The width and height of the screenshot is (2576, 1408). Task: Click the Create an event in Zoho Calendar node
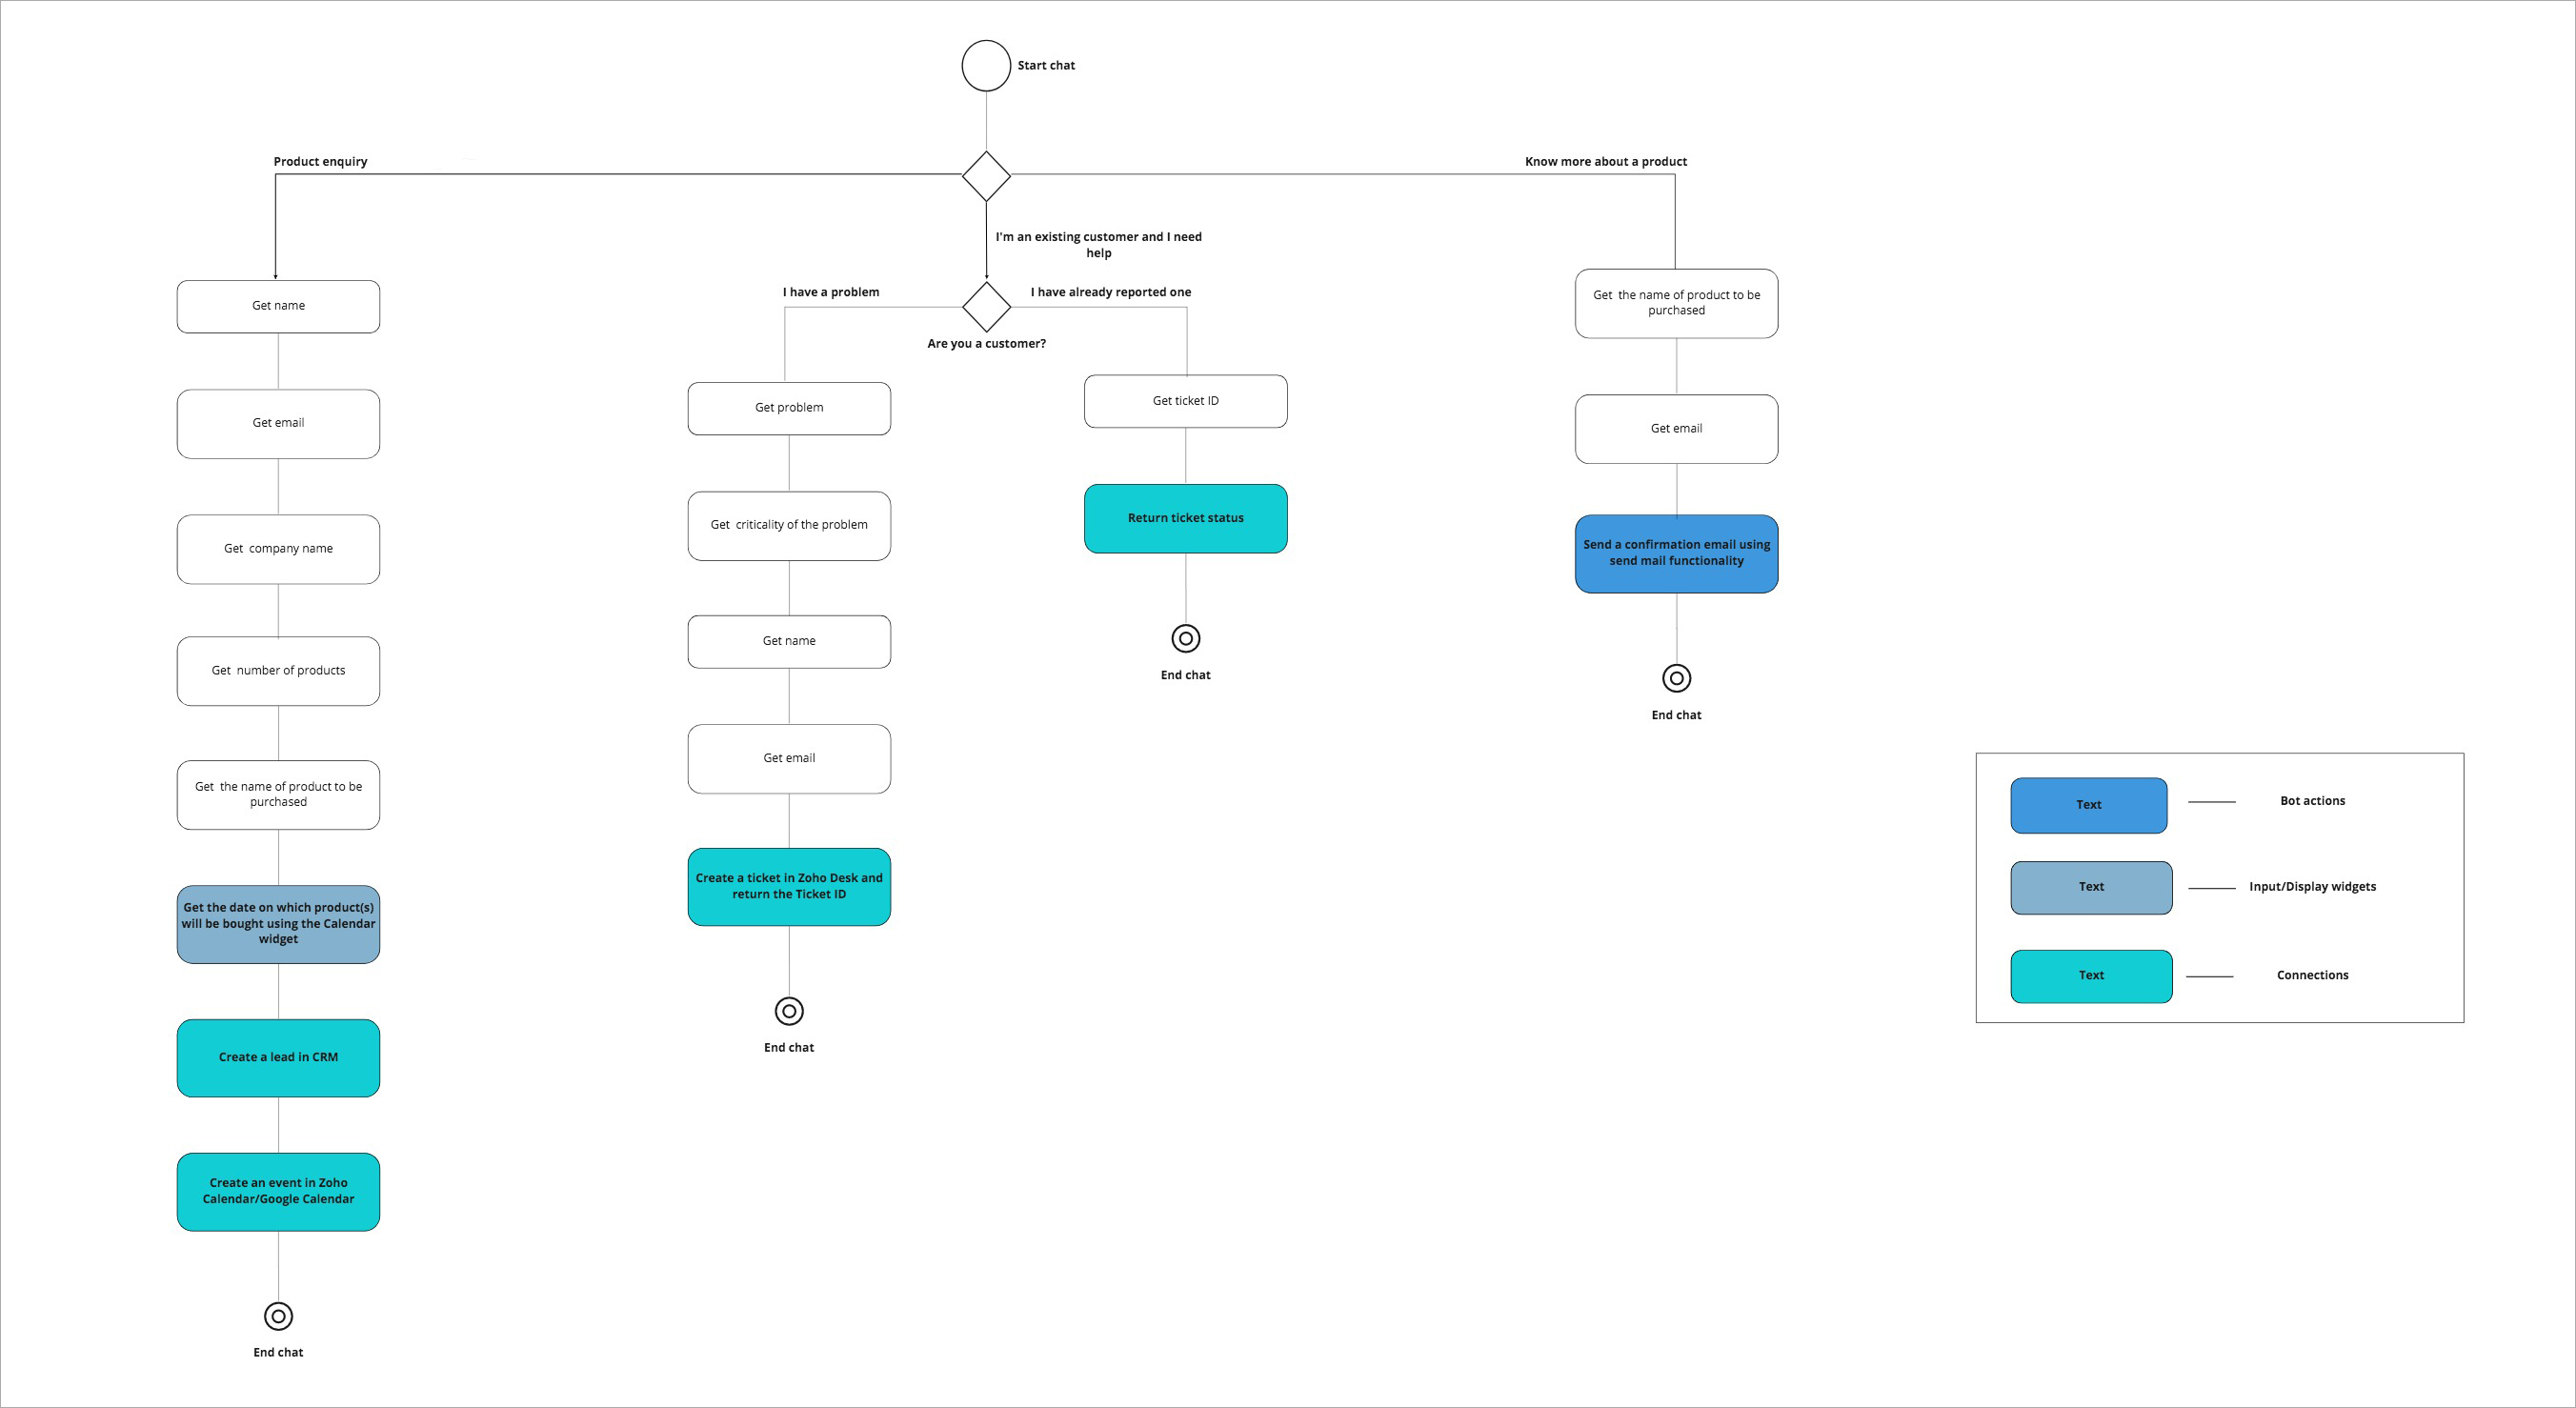(x=281, y=1188)
